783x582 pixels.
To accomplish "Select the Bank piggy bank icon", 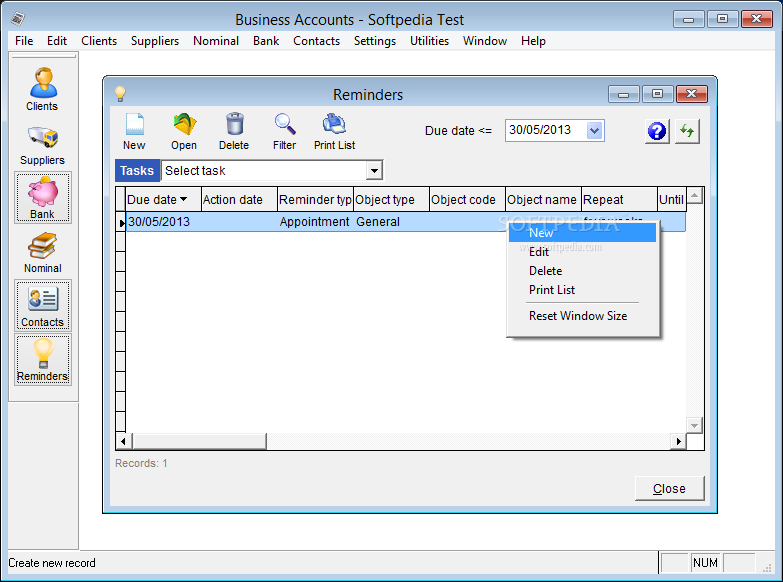I will (42, 197).
